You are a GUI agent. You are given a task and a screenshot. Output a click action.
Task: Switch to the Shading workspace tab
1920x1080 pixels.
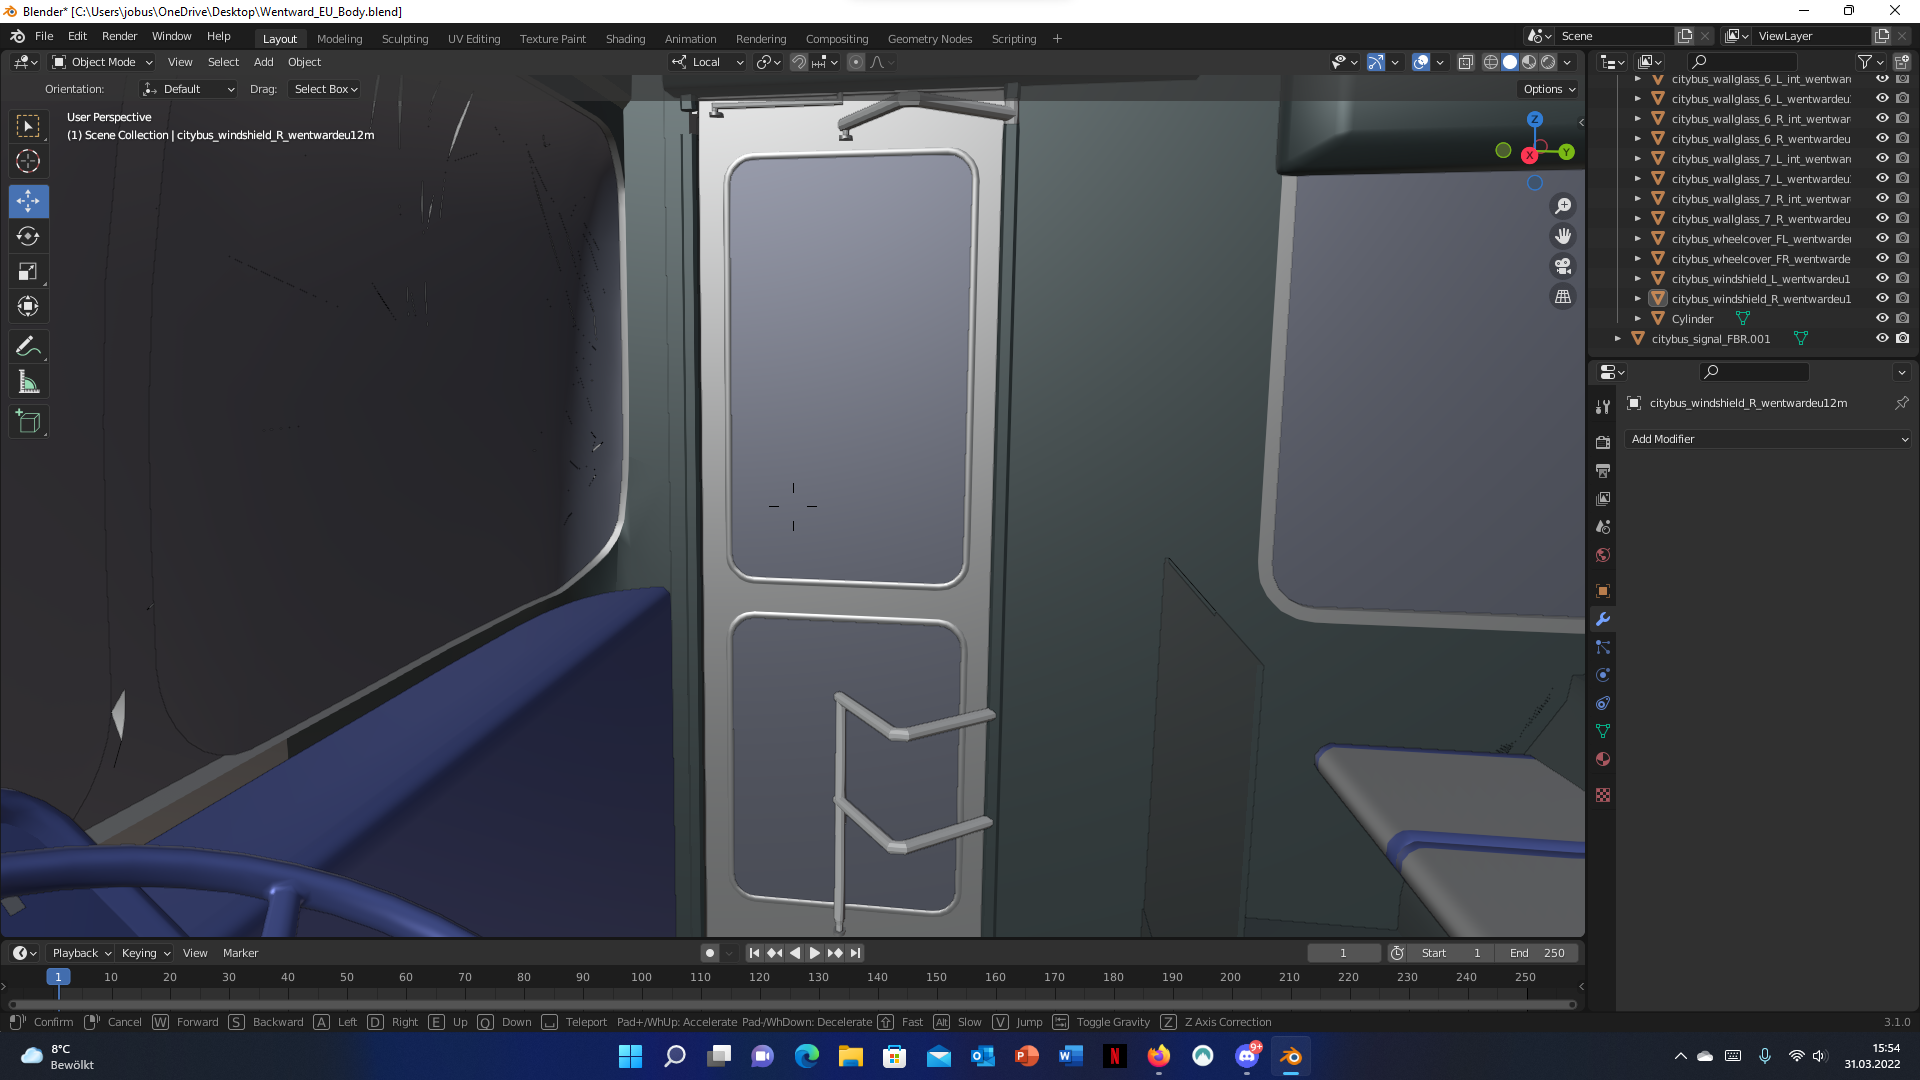[625, 39]
